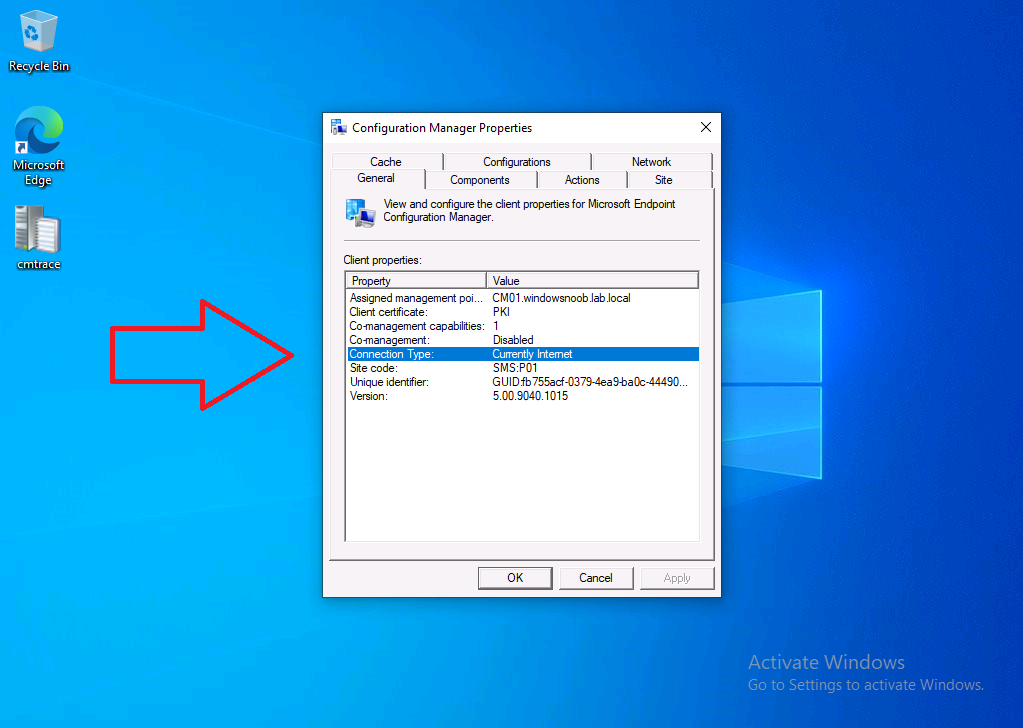1023x728 pixels.
Task: Select the Version row
Action: click(x=523, y=396)
